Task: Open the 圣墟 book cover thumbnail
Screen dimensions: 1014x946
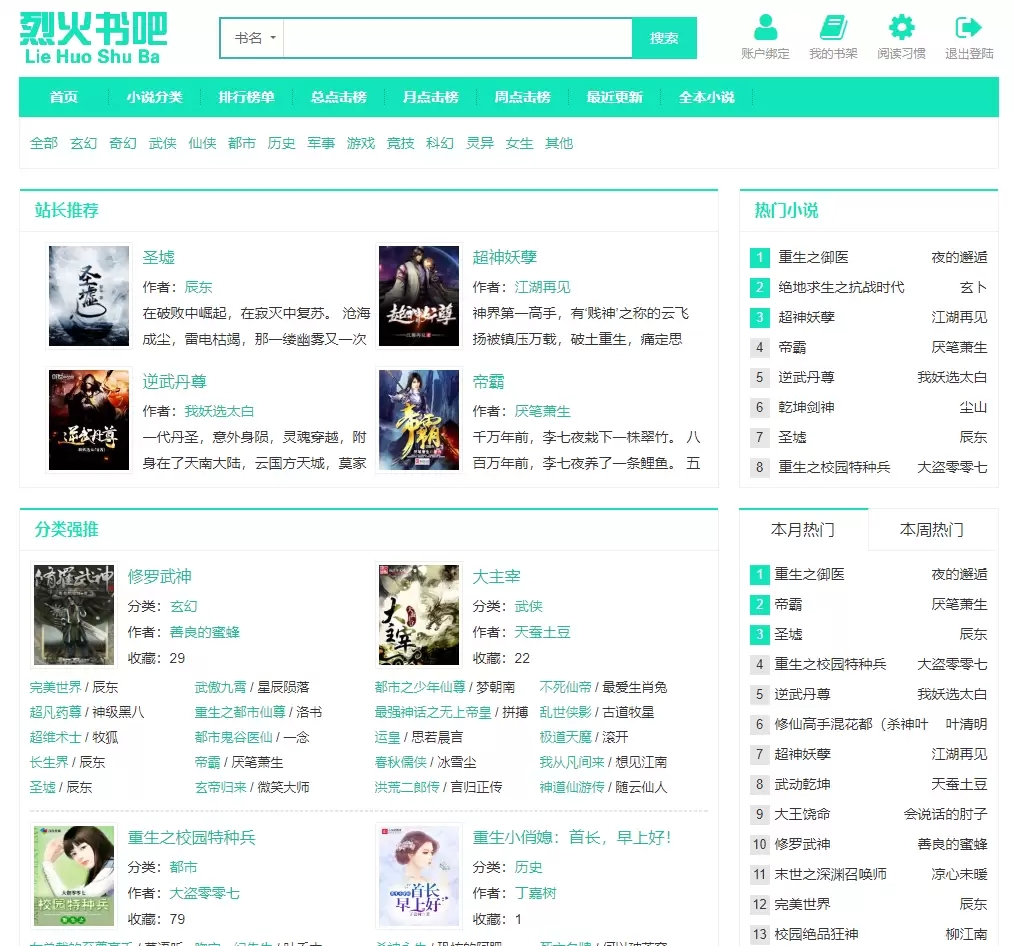Action: click(x=89, y=296)
